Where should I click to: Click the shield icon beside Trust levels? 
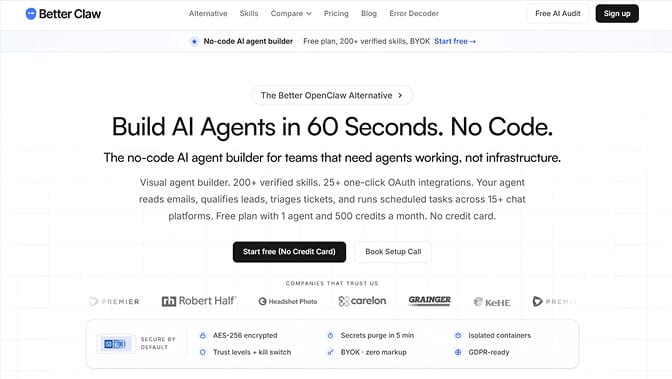203,352
